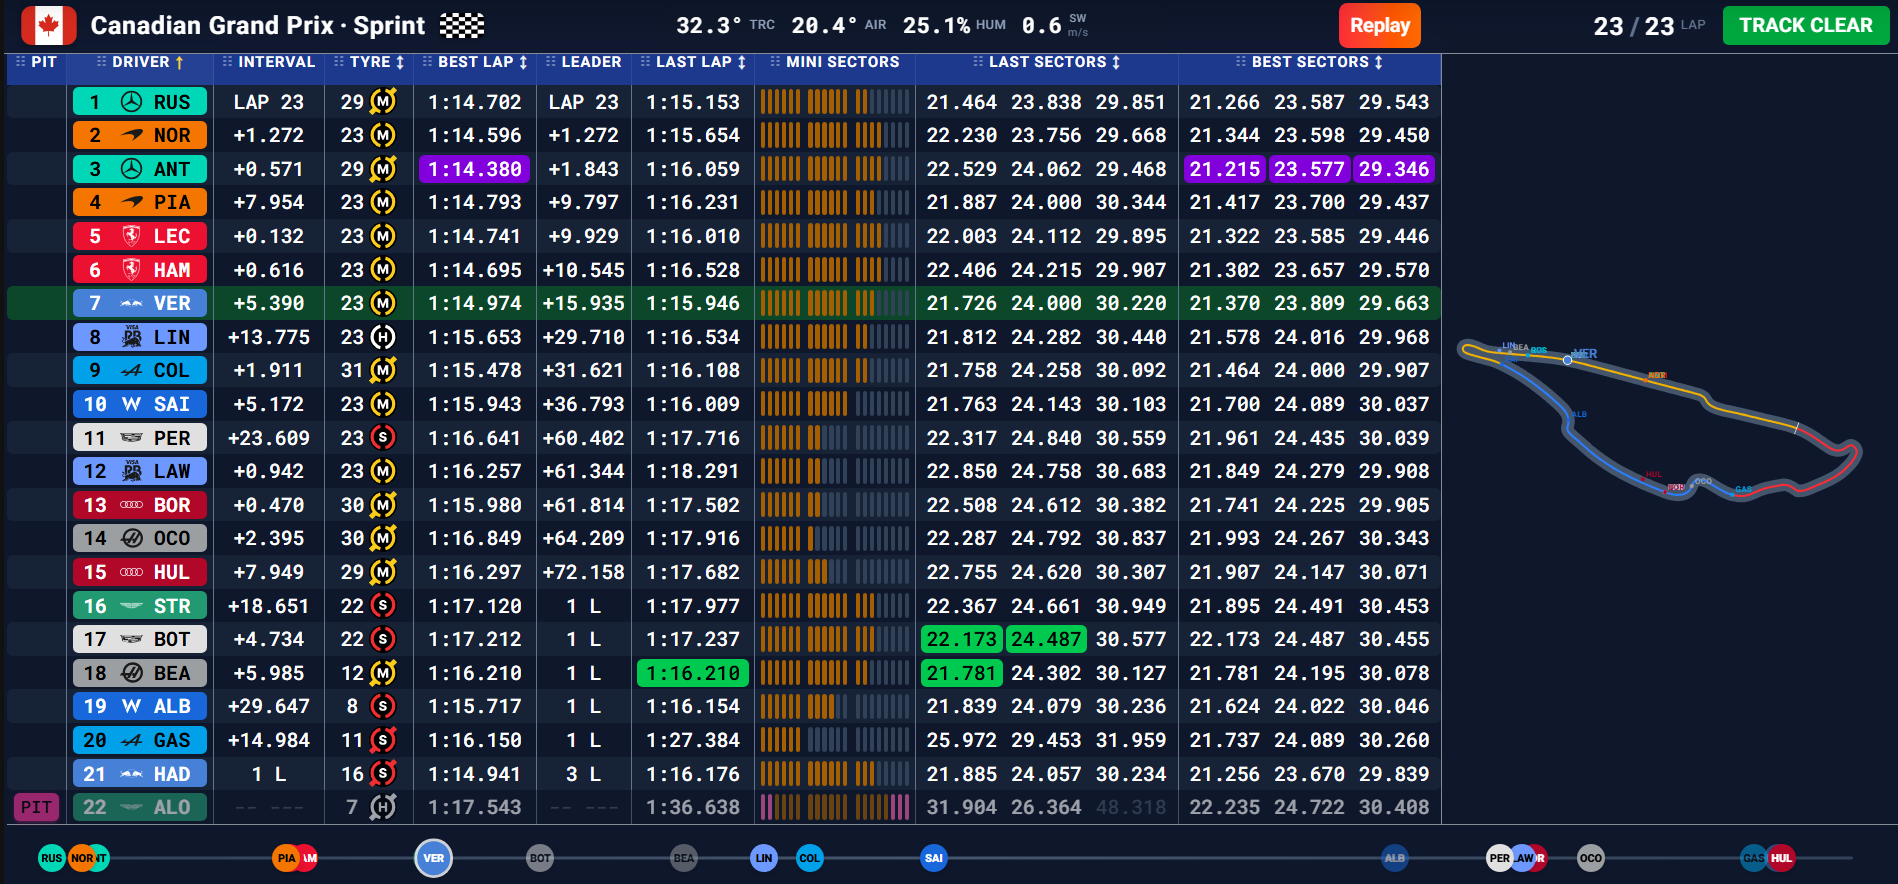Click VER marker on bottom progress bar
The image size is (1898, 884).
pos(433,858)
